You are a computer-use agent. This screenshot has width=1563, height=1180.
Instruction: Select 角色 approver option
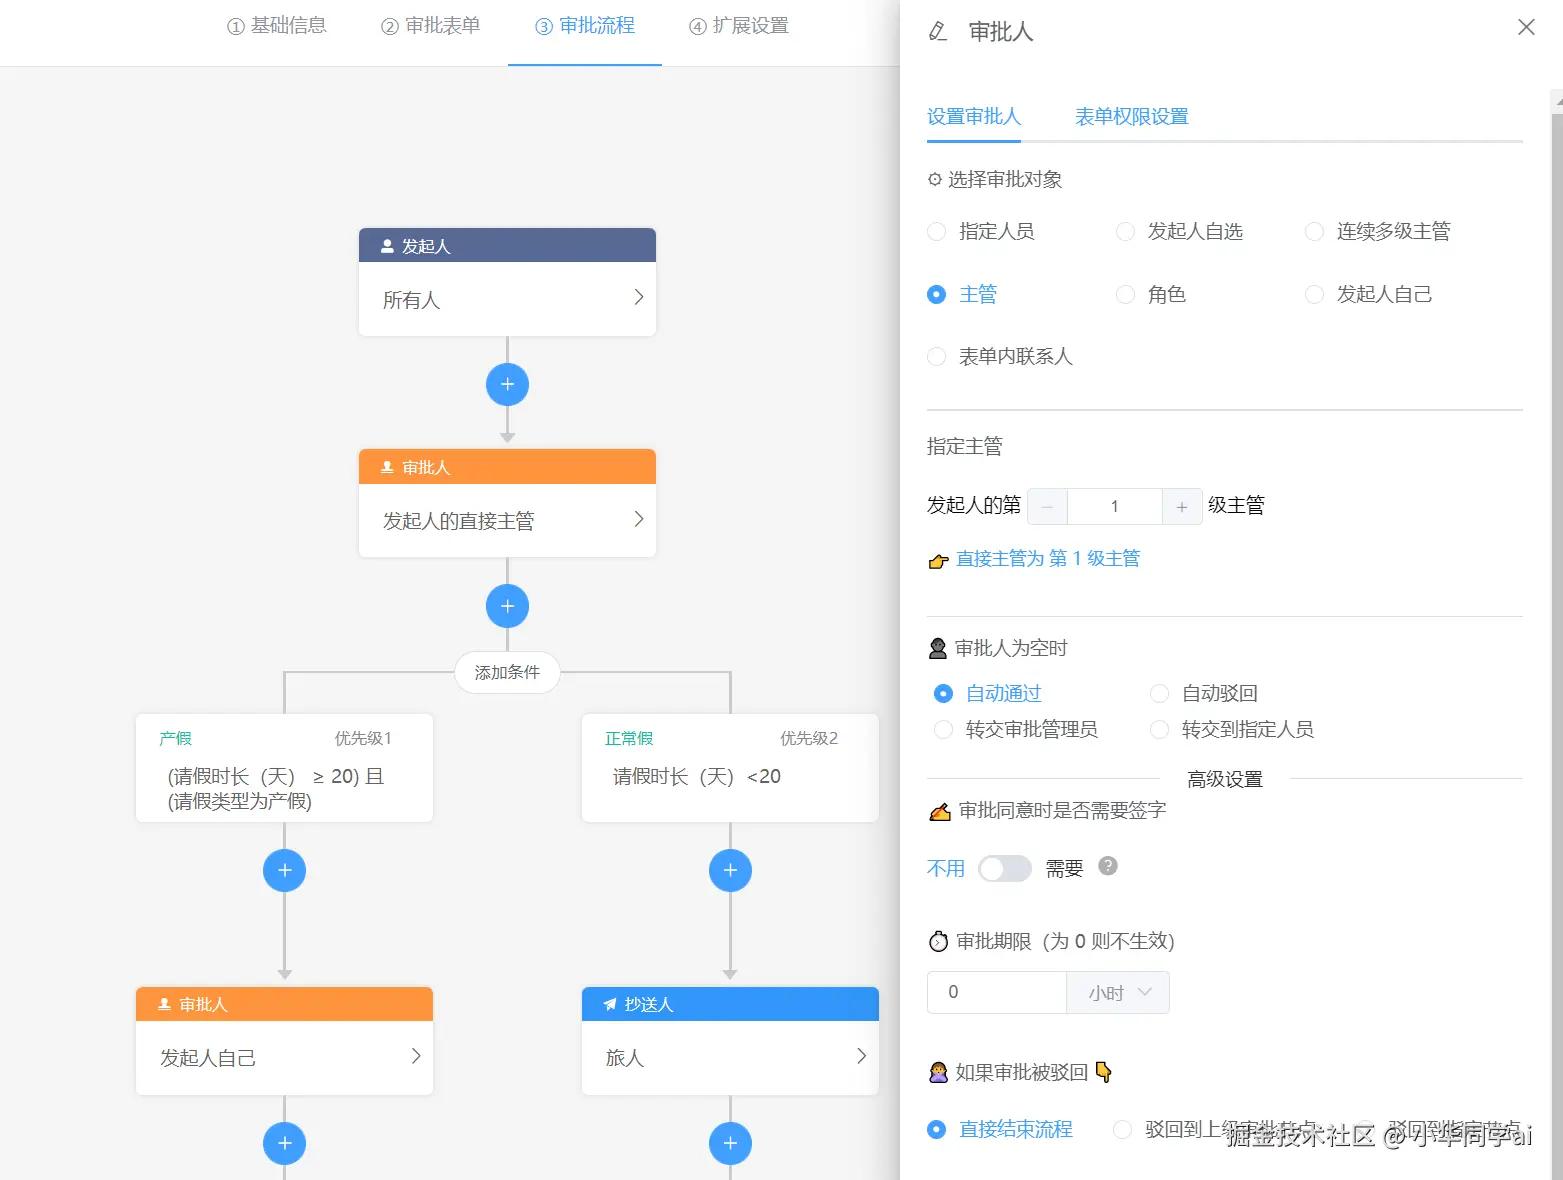pyautogui.click(x=1151, y=294)
